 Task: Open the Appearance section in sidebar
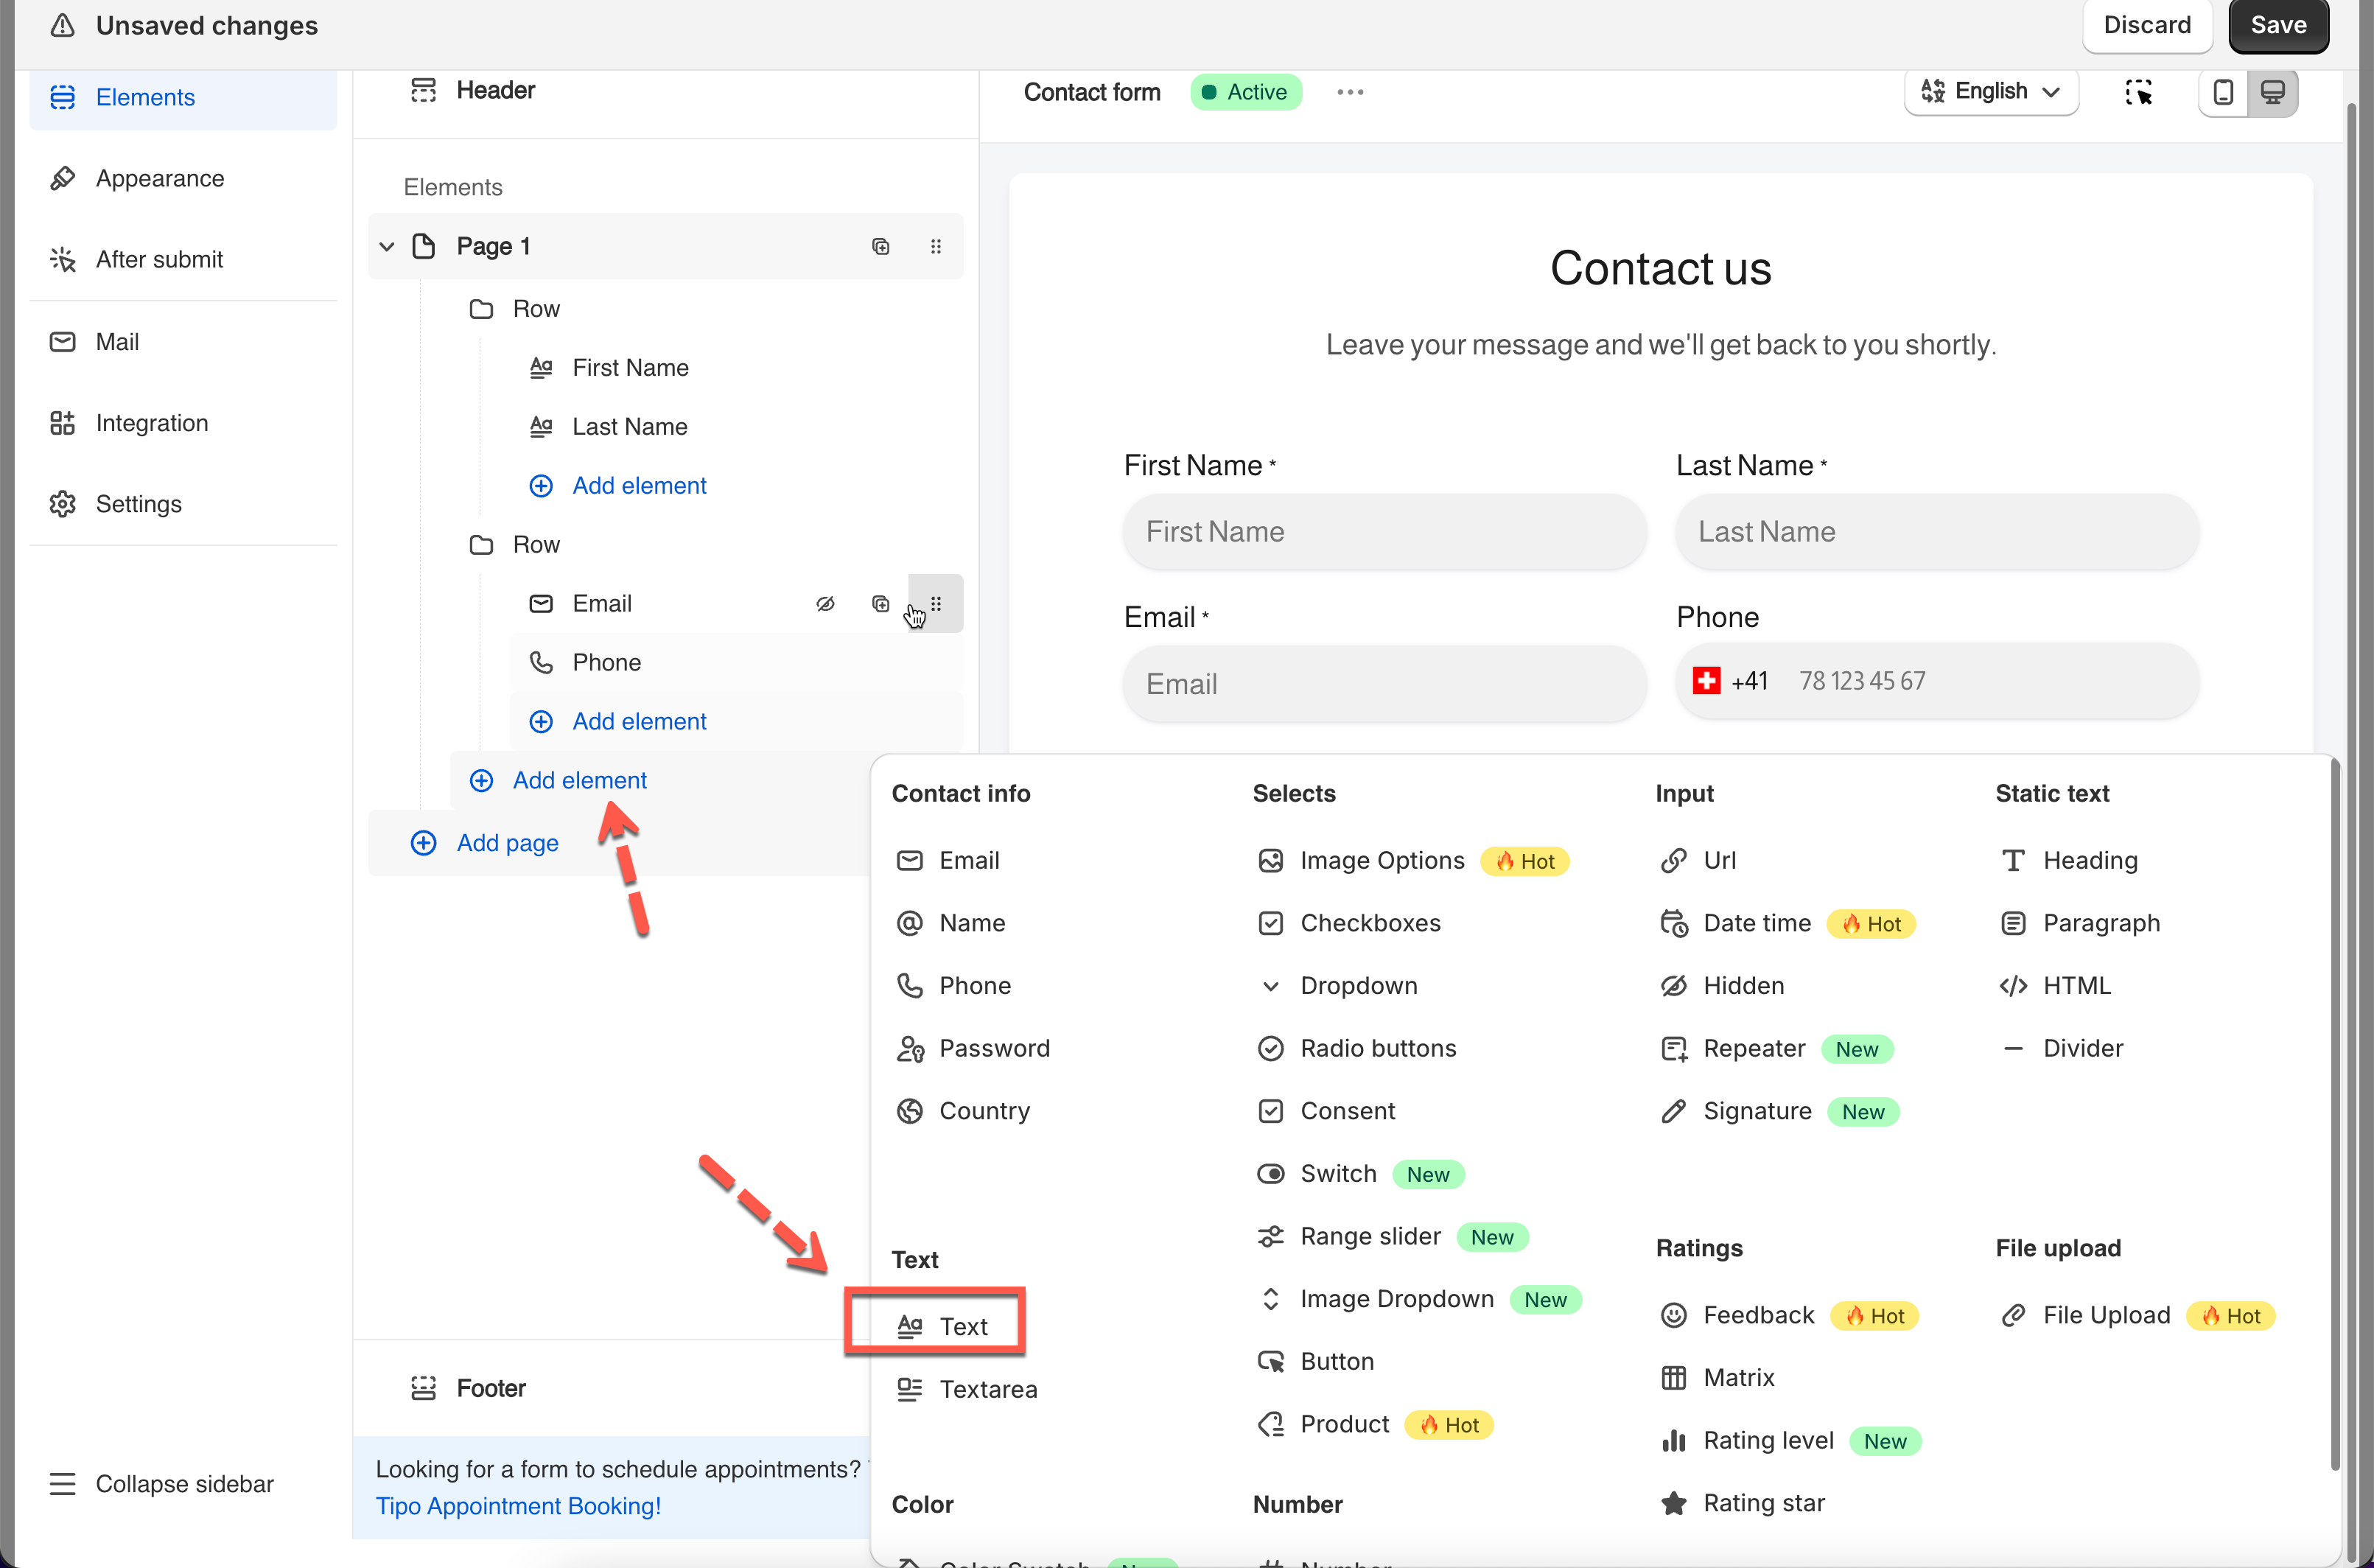click(x=160, y=178)
